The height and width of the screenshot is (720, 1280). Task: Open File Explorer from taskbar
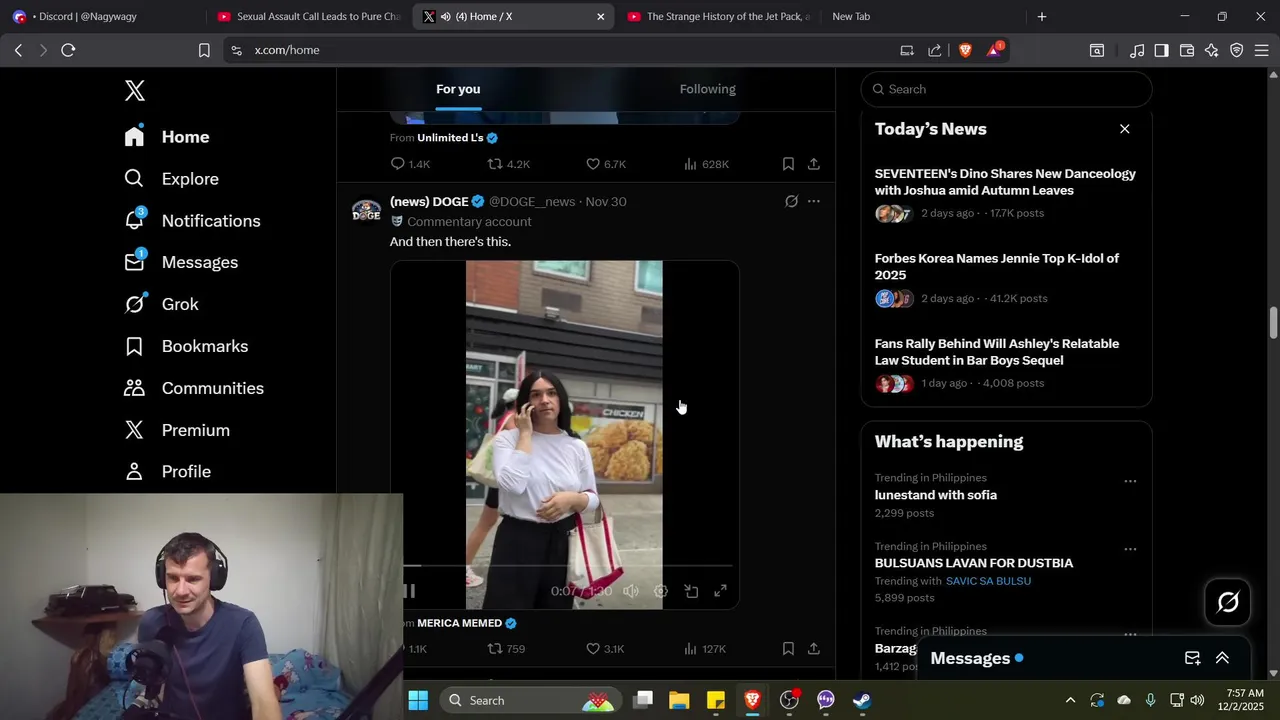[679, 700]
